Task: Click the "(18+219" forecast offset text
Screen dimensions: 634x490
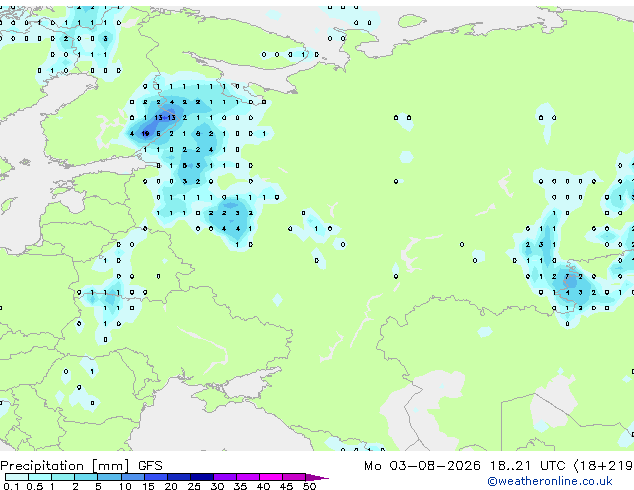Action: pyautogui.click(x=603, y=466)
